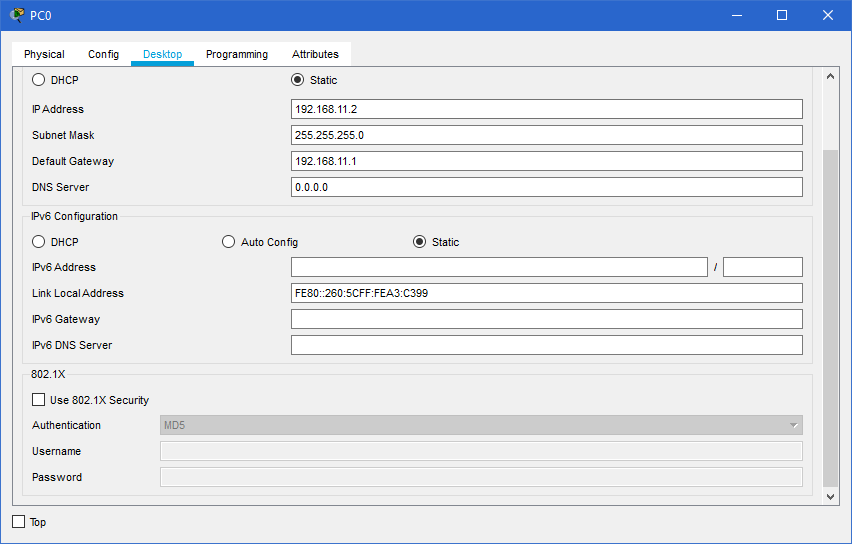Click the IPv6 Configuration group label

click(74, 216)
